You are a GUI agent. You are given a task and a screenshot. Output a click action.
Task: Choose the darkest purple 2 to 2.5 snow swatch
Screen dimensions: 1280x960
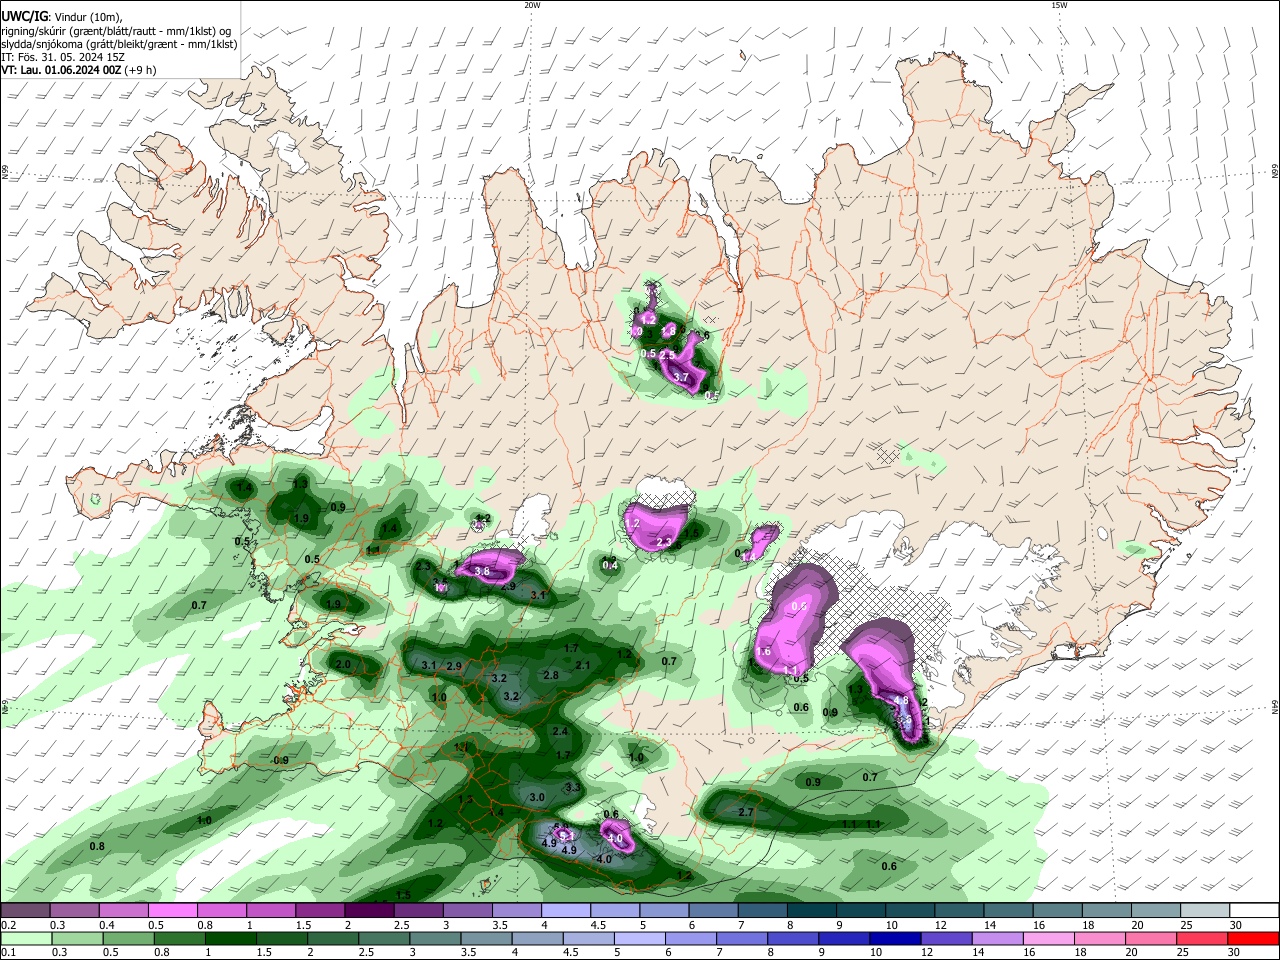(x=370, y=910)
